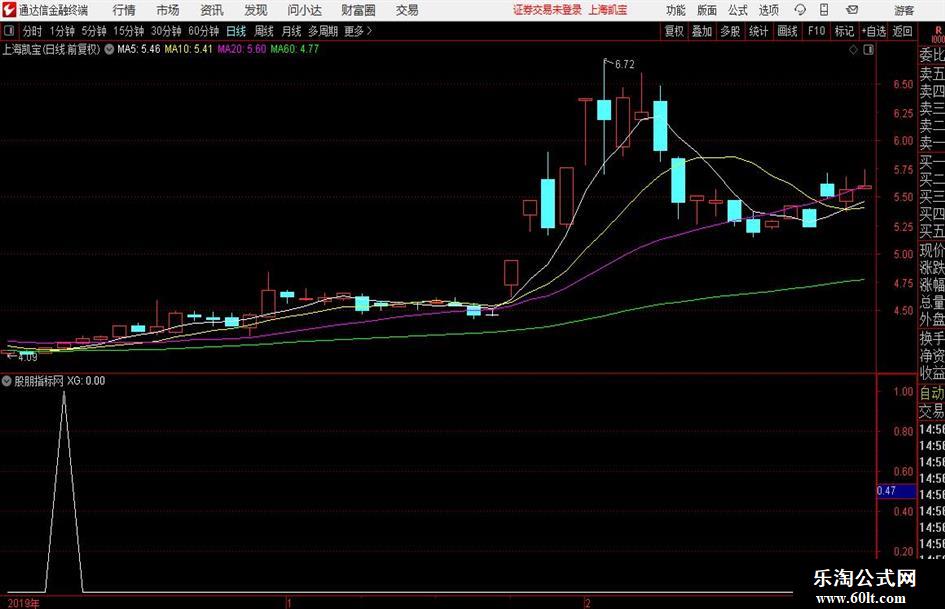
Task: Click the 自动 label in side panel
Action: [x=932, y=393]
